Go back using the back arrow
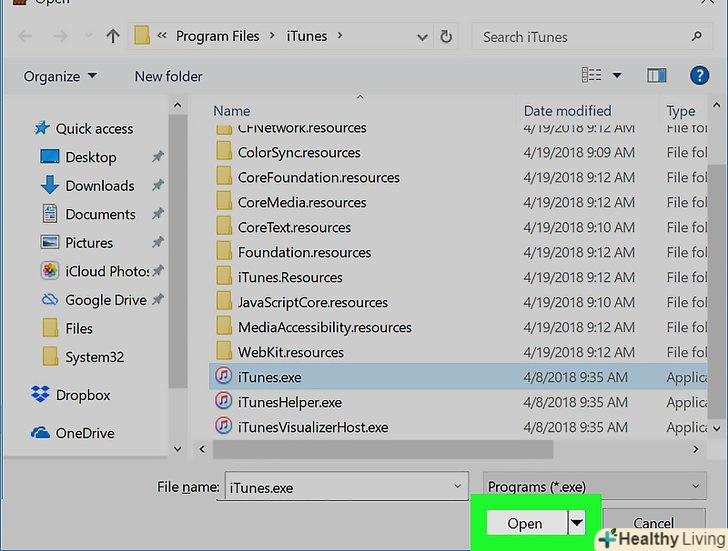728x551 pixels. click(x=26, y=36)
